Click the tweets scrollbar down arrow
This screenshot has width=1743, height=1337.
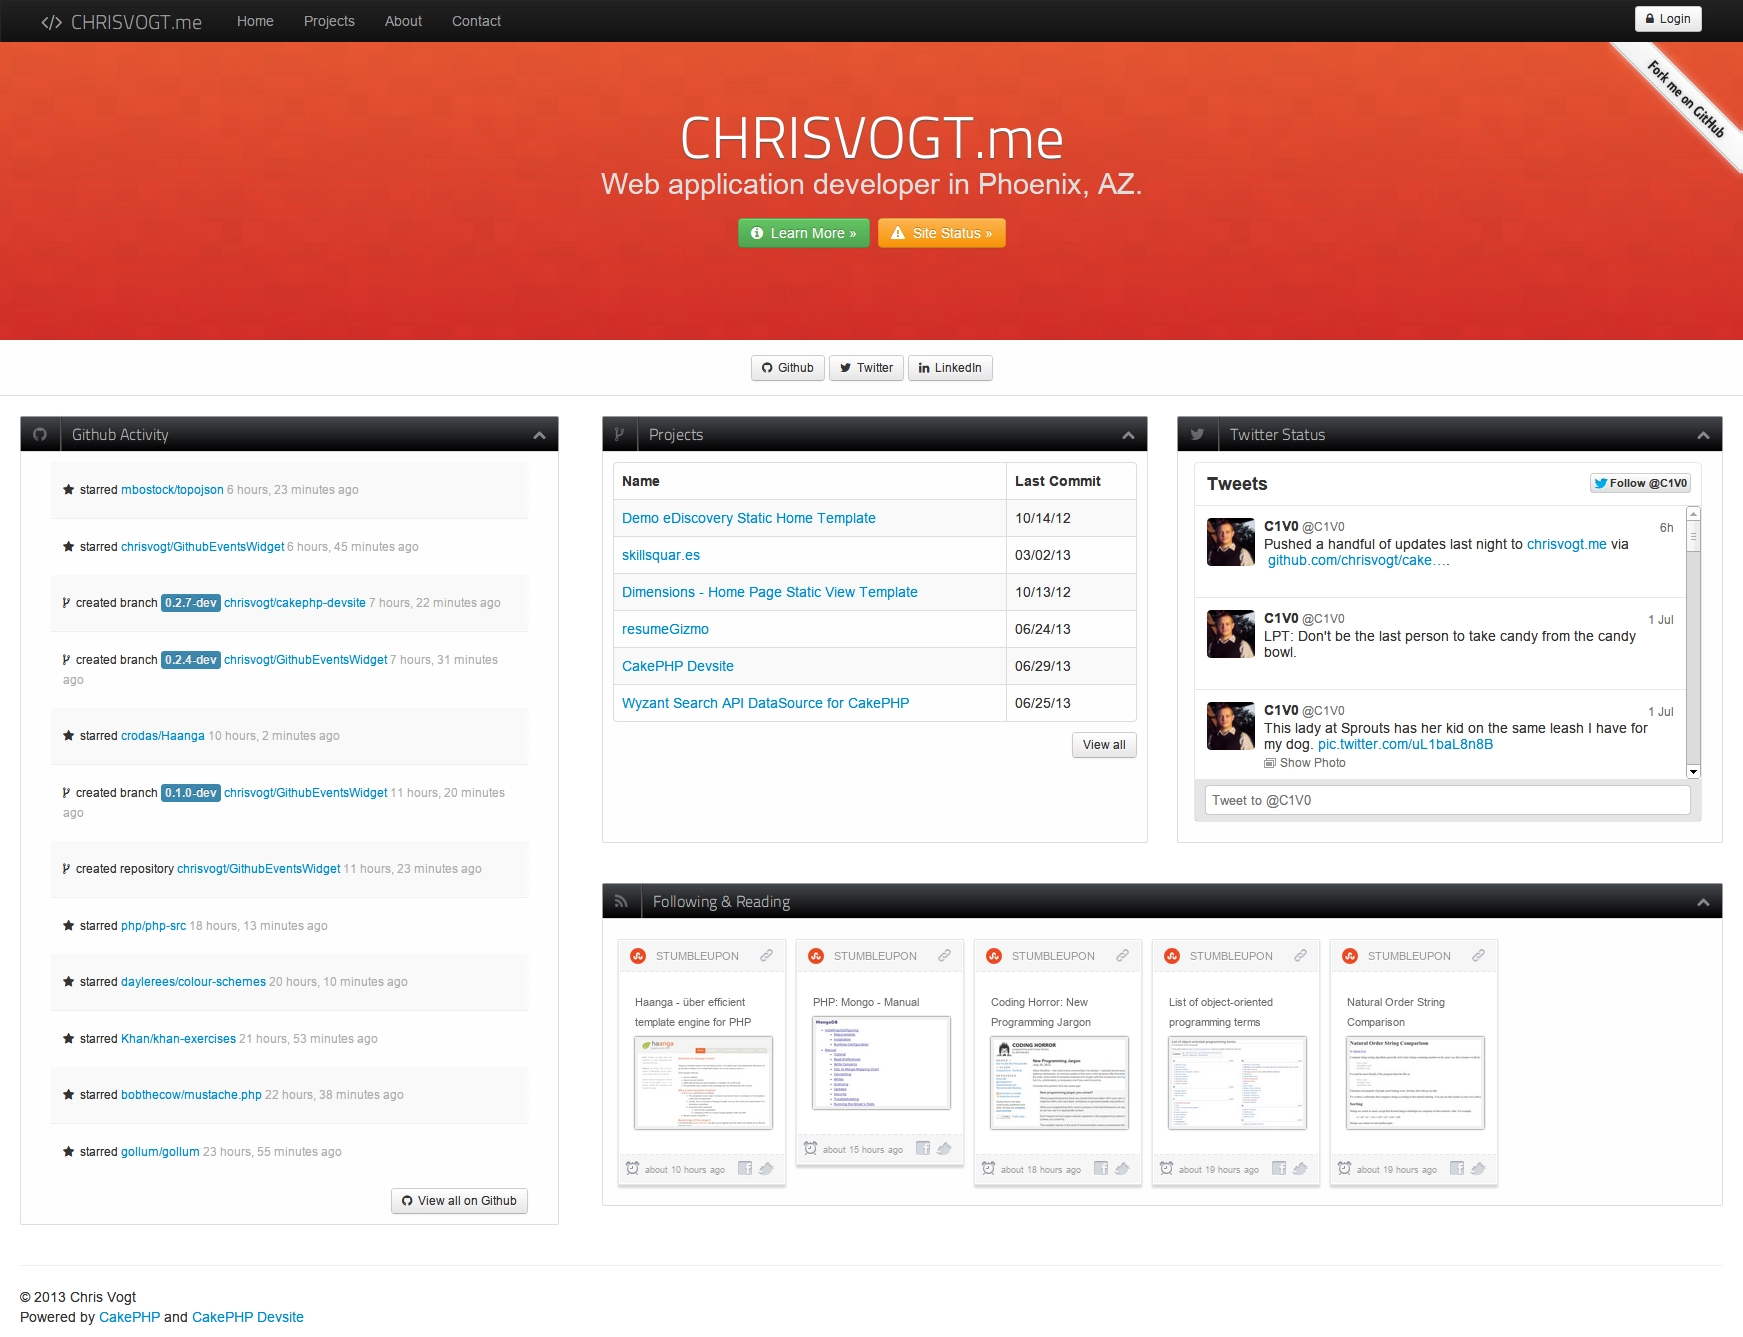click(x=1693, y=771)
